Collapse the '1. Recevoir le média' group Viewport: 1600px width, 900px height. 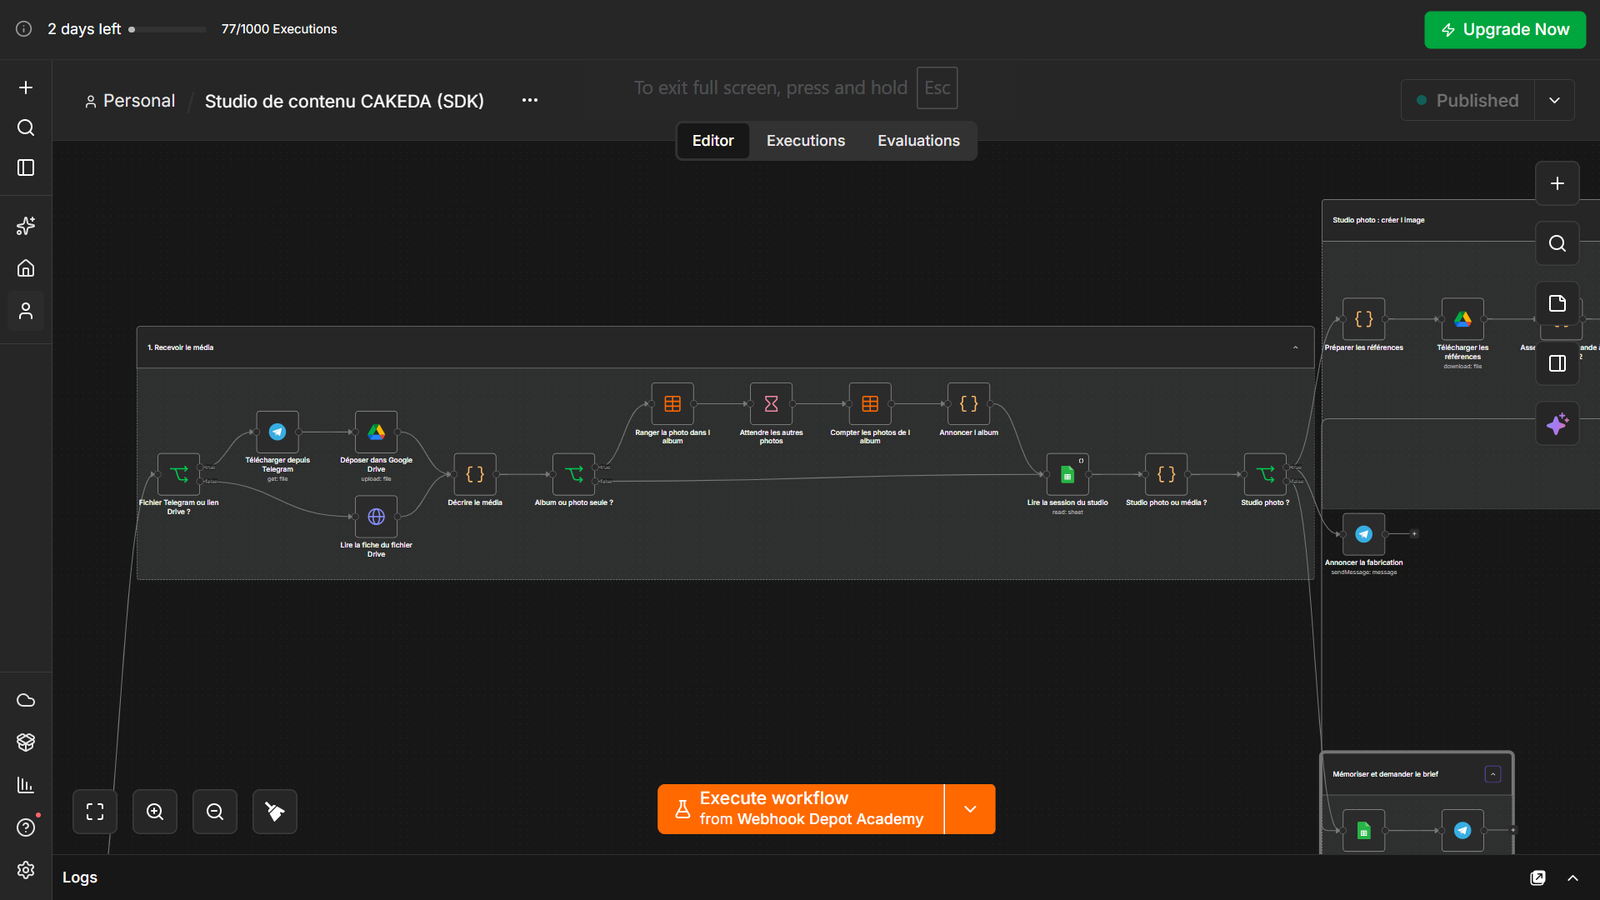click(1296, 348)
